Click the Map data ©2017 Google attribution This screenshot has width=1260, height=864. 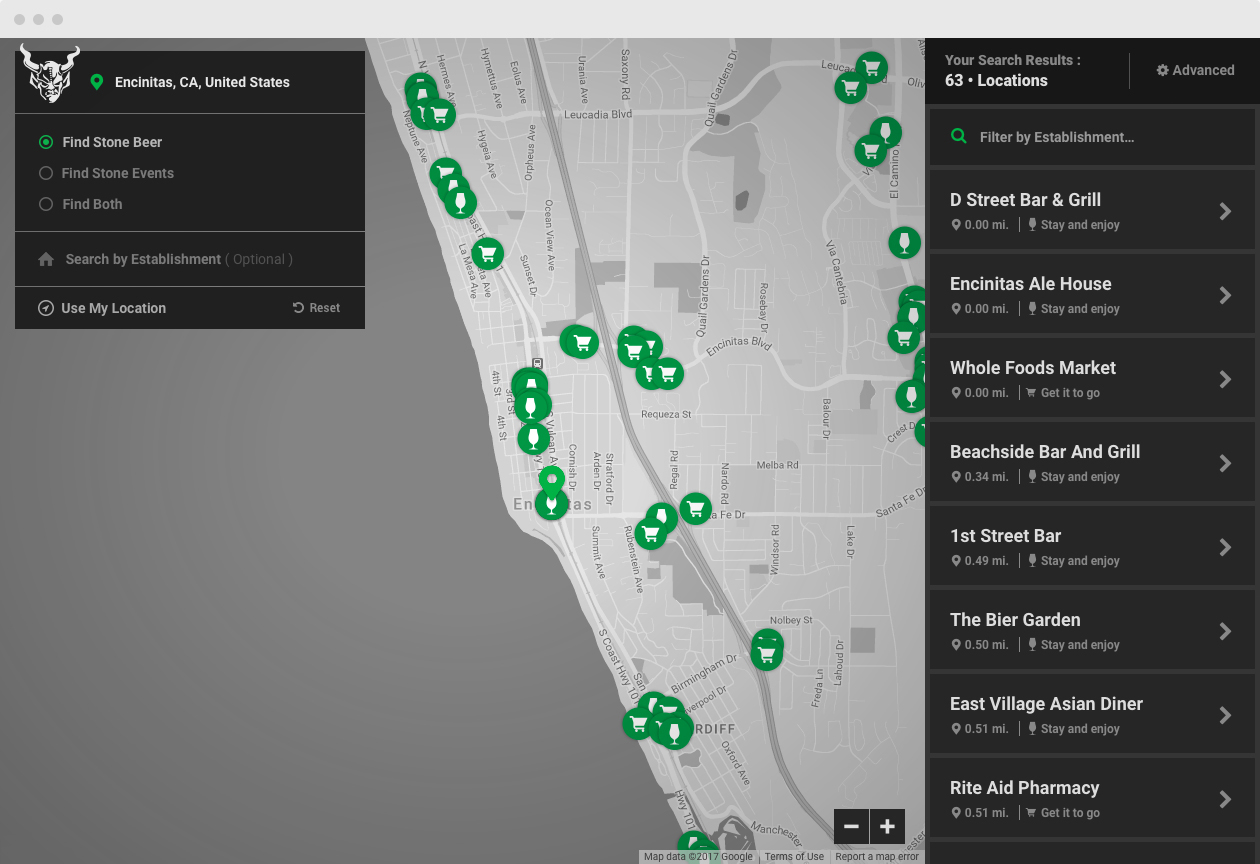[x=698, y=857]
